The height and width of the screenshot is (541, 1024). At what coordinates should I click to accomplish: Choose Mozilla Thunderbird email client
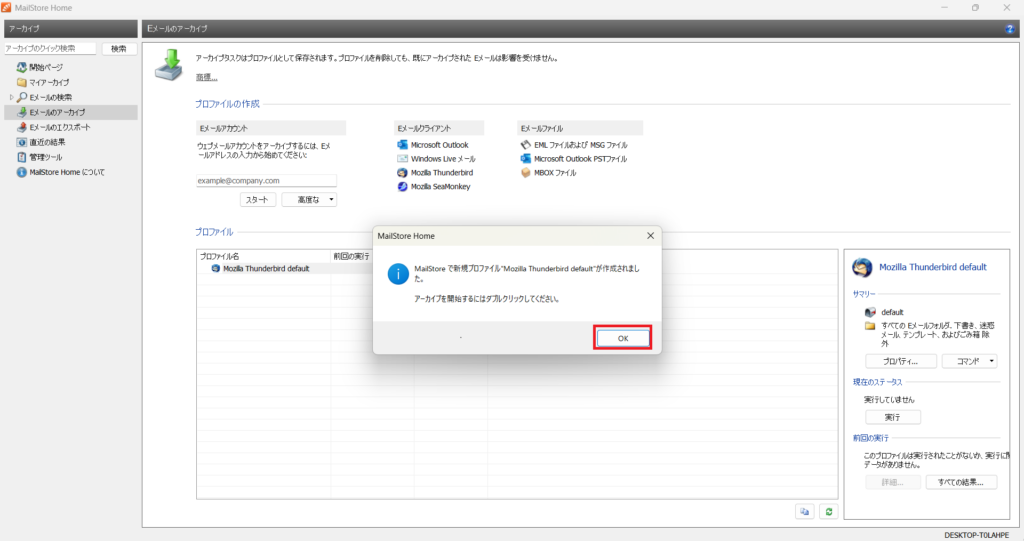[442, 172]
